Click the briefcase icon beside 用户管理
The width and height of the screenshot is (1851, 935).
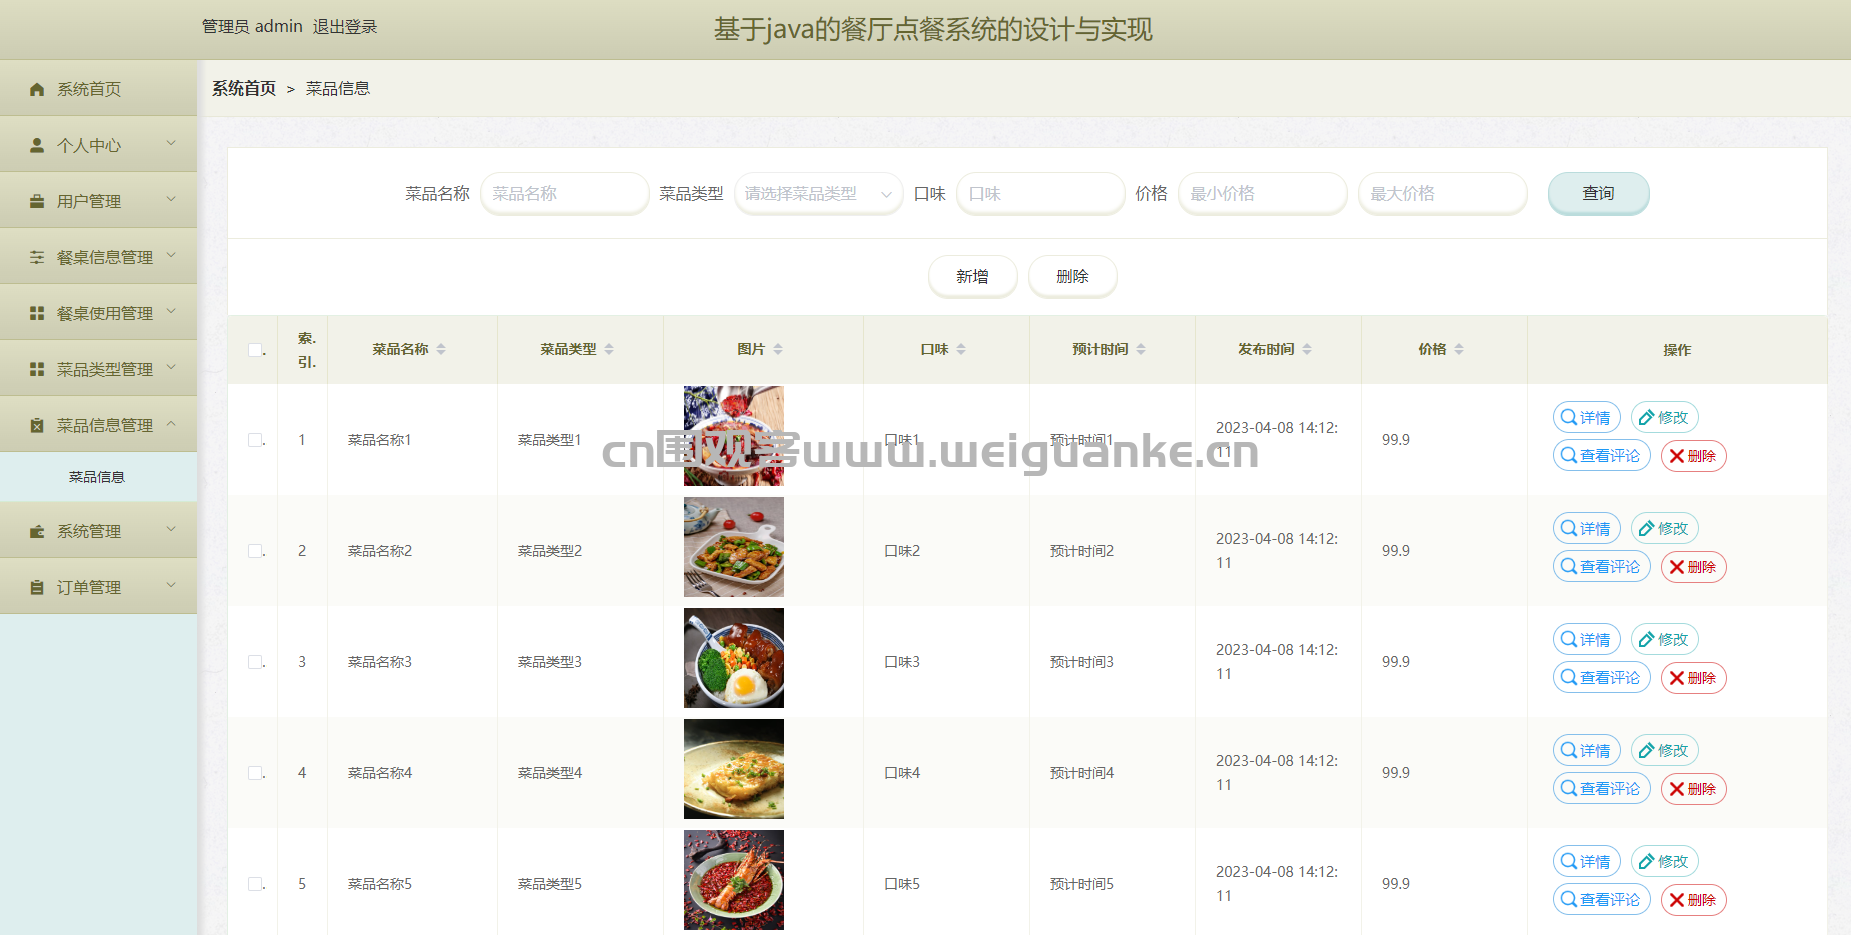click(37, 201)
